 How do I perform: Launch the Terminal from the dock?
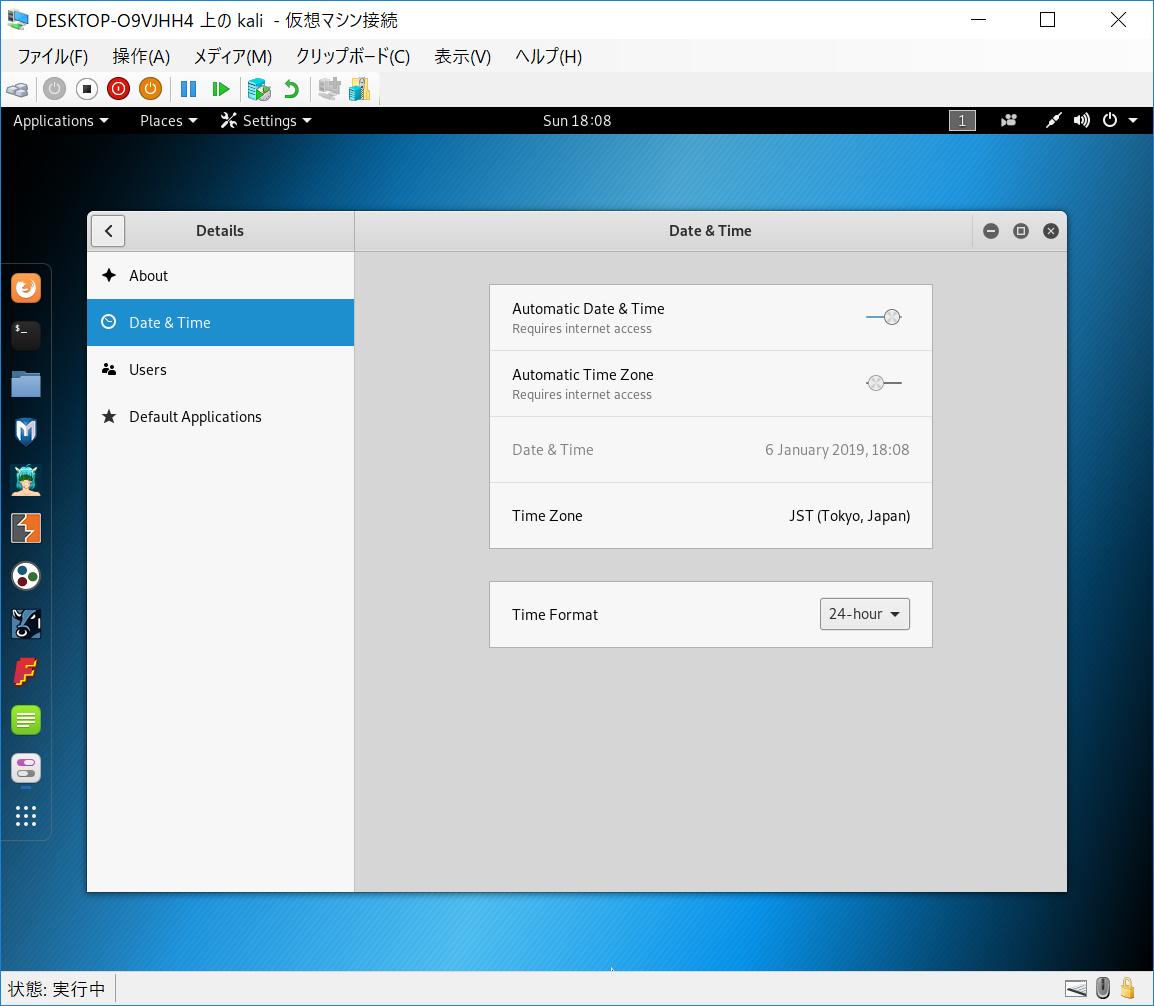(x=26, y=336)
